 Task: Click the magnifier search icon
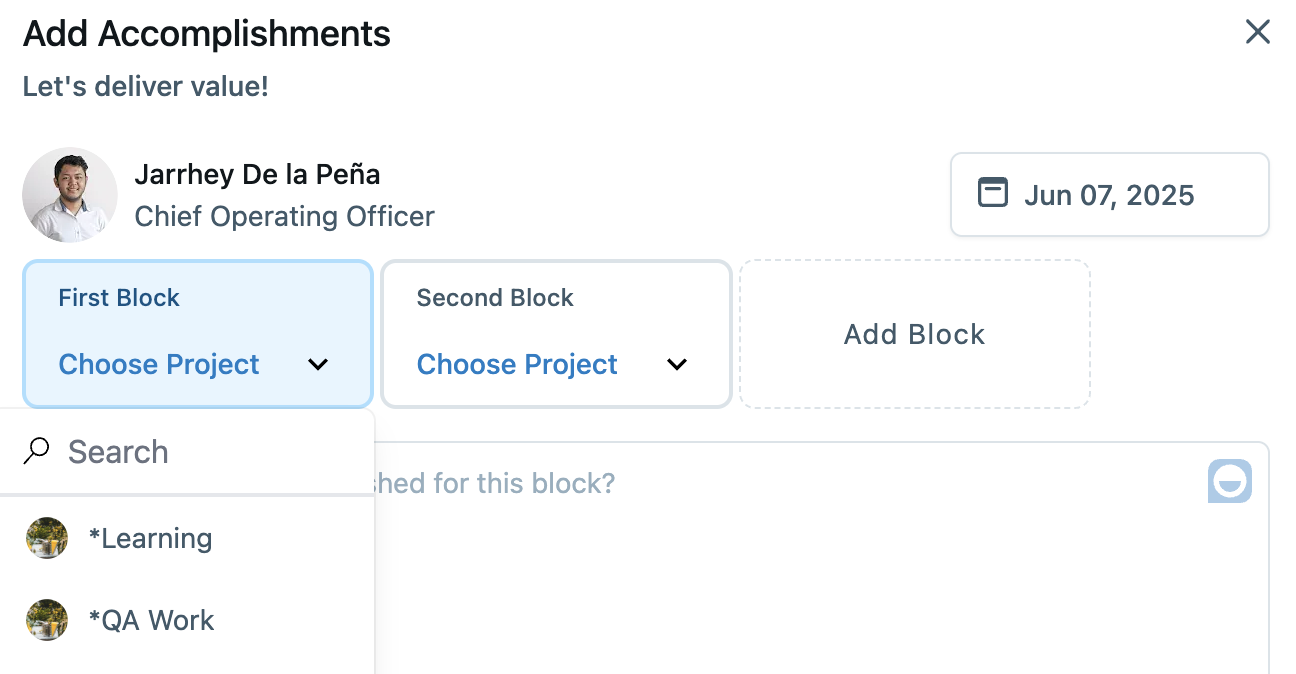pyautogui.click(x=37, y=452)
